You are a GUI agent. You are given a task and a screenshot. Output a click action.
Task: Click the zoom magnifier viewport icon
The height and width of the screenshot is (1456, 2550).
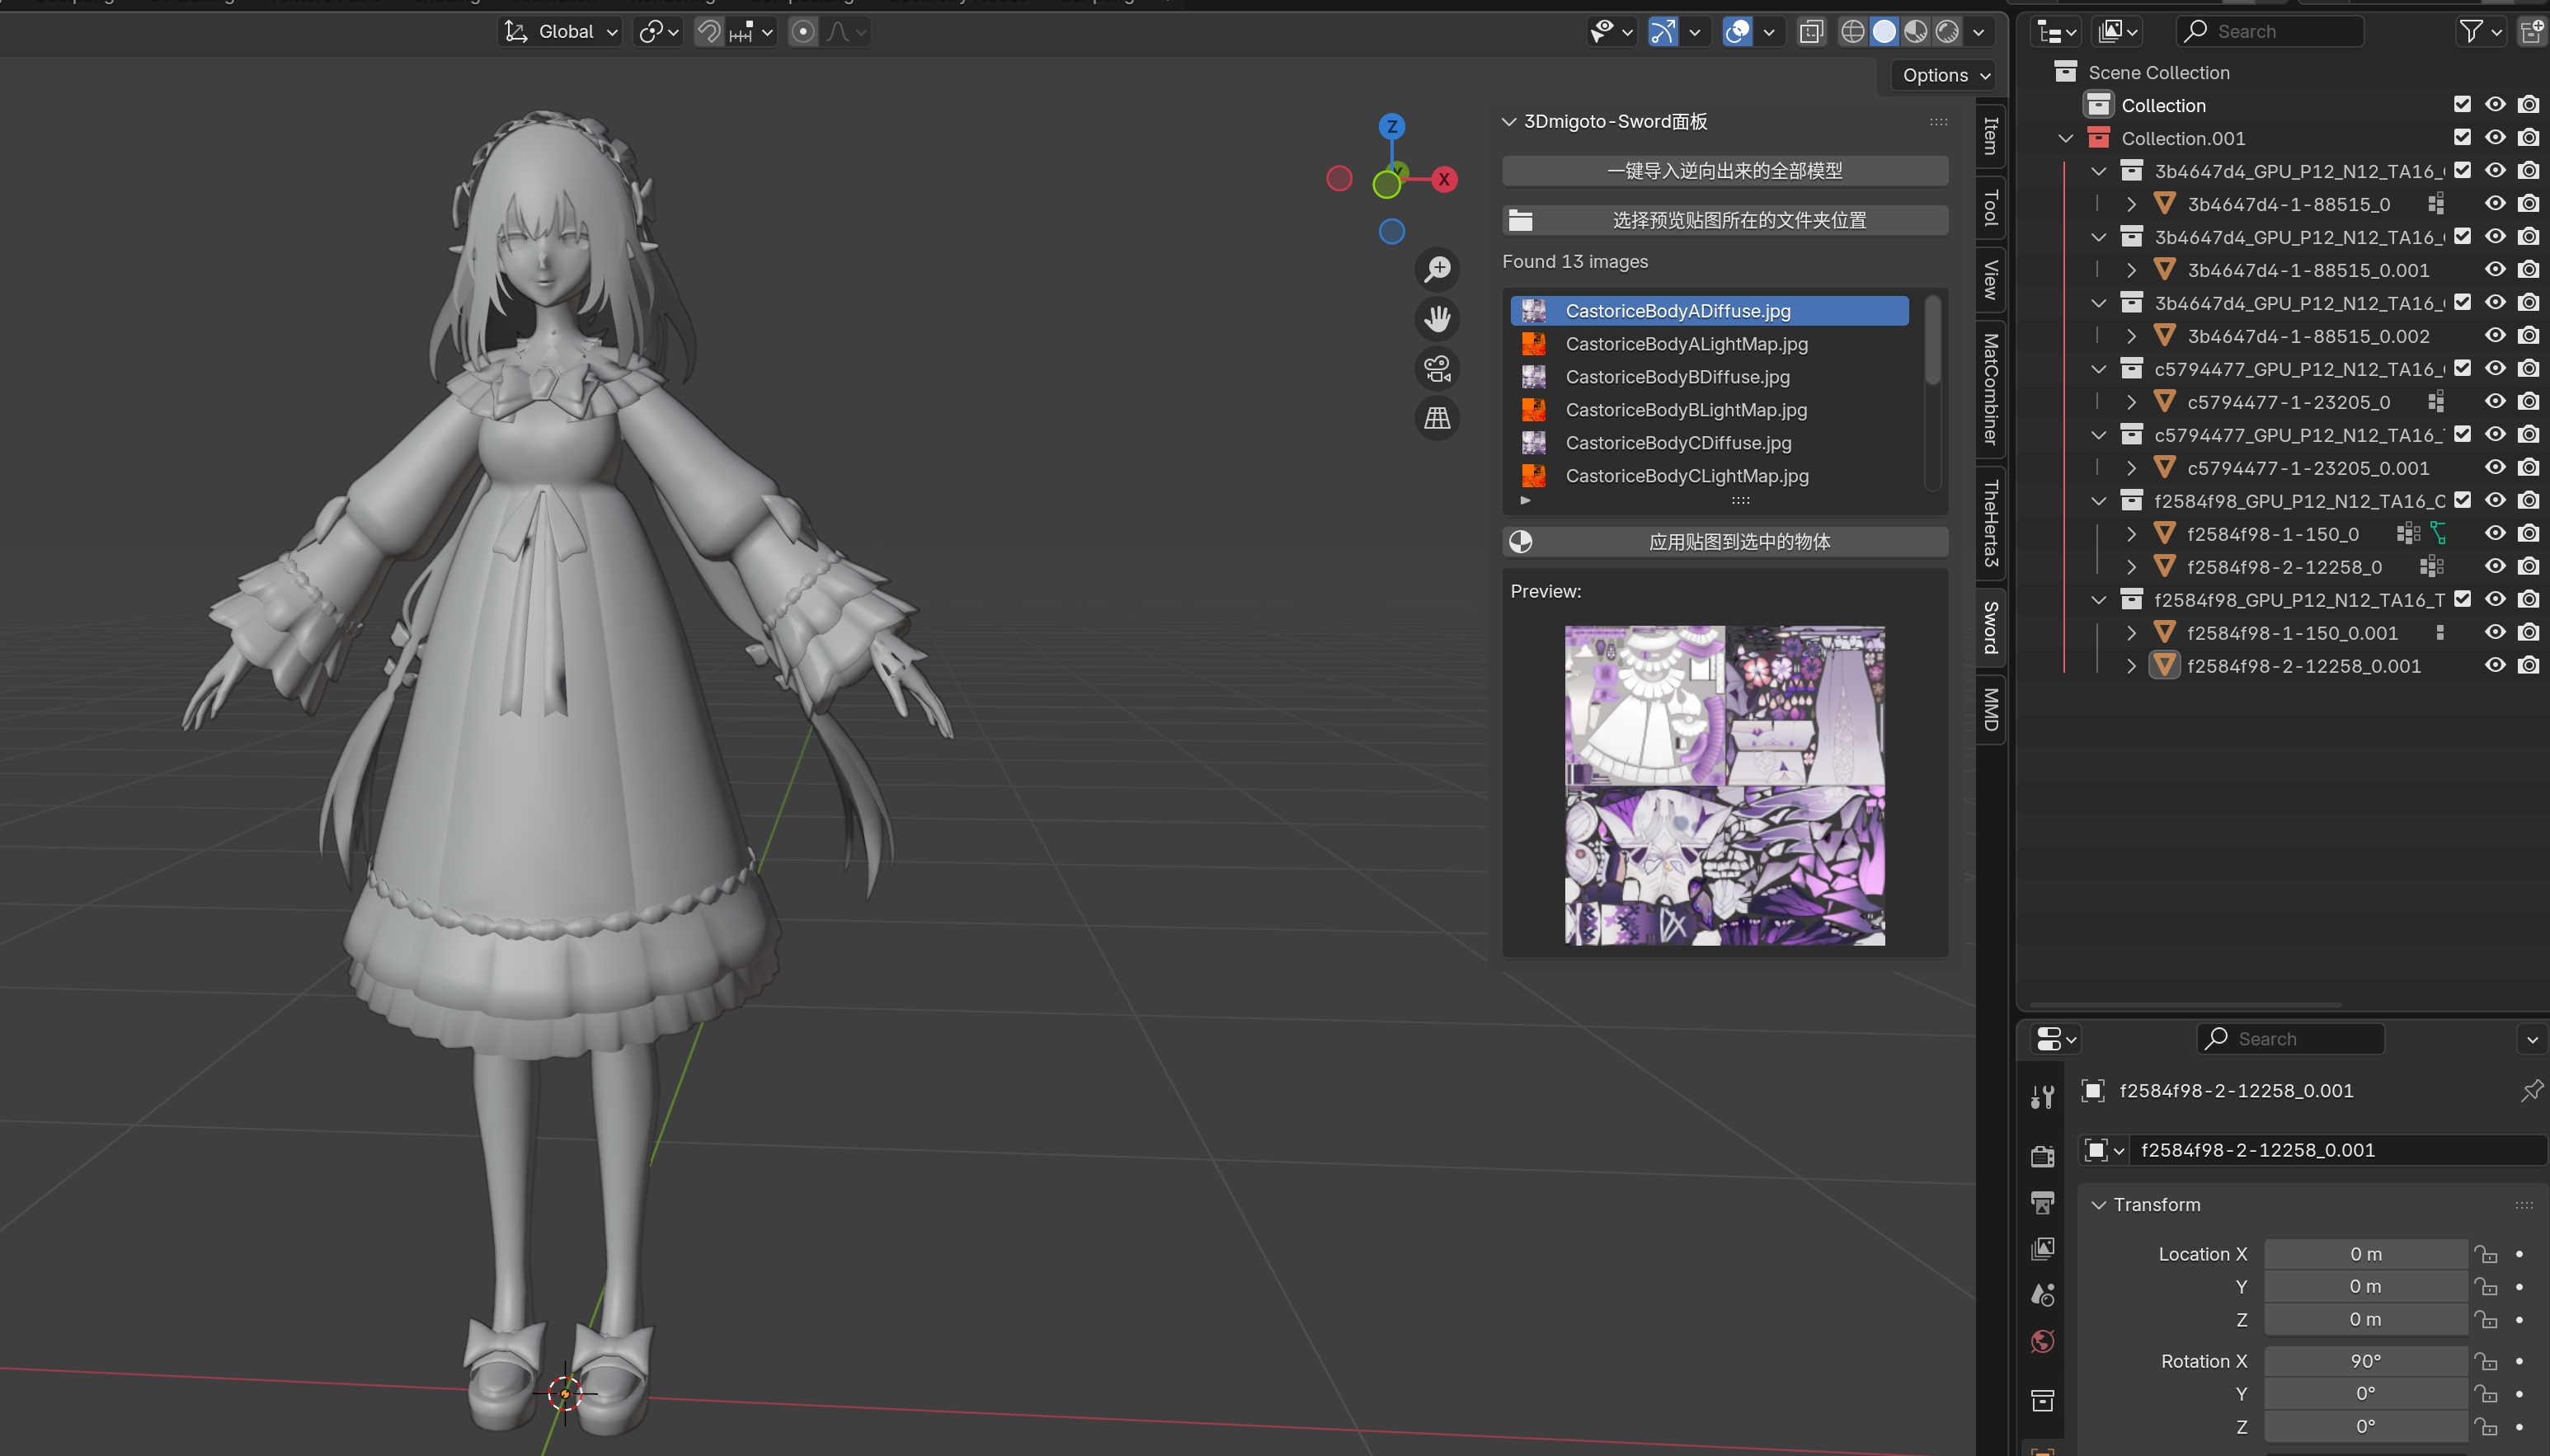click(1437, 270)
